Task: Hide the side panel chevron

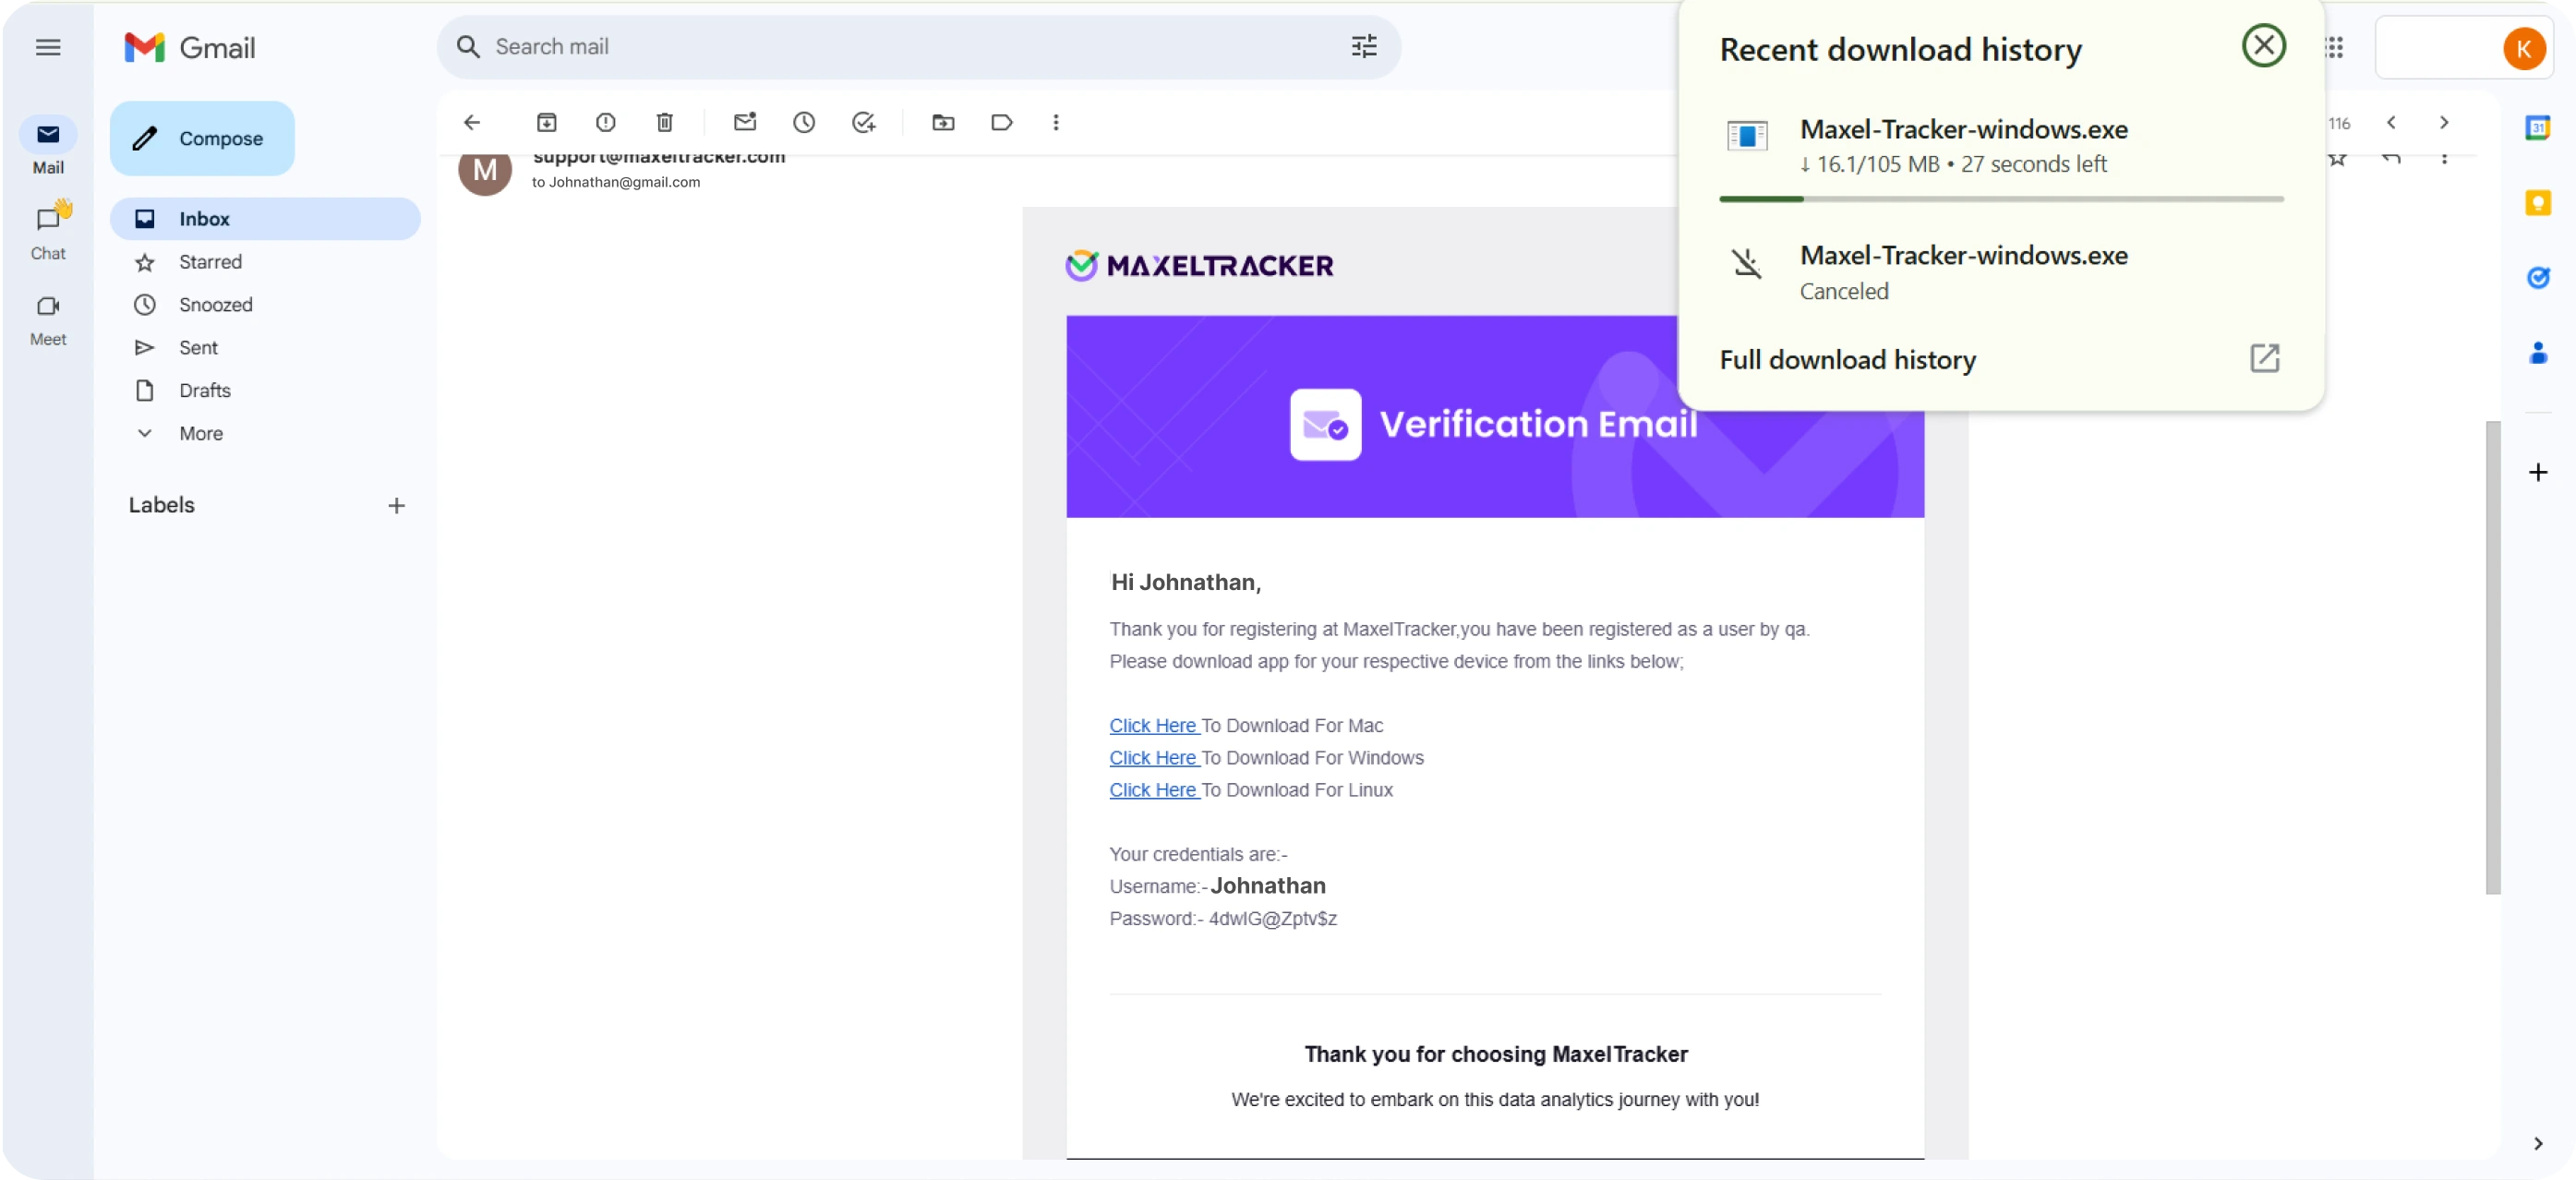Action: (x=2538, y=1143)
